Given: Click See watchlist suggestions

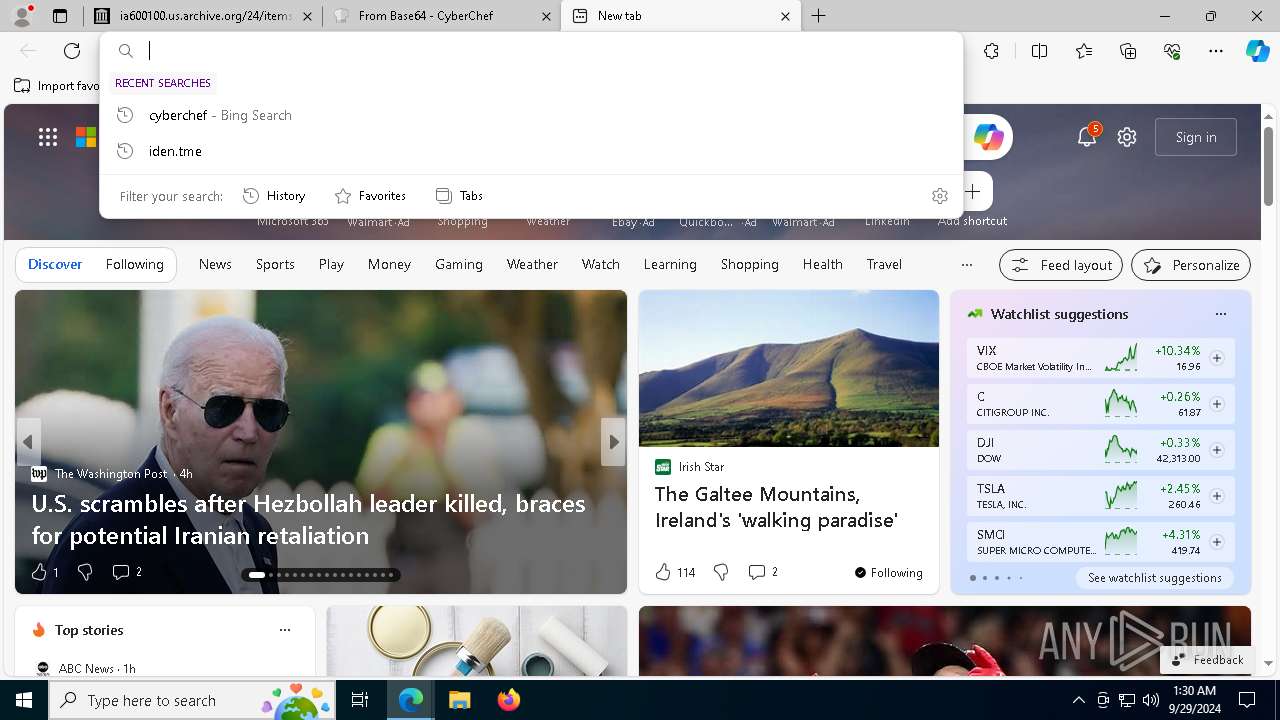Looking at the screenshot, I should [1155, 578].
